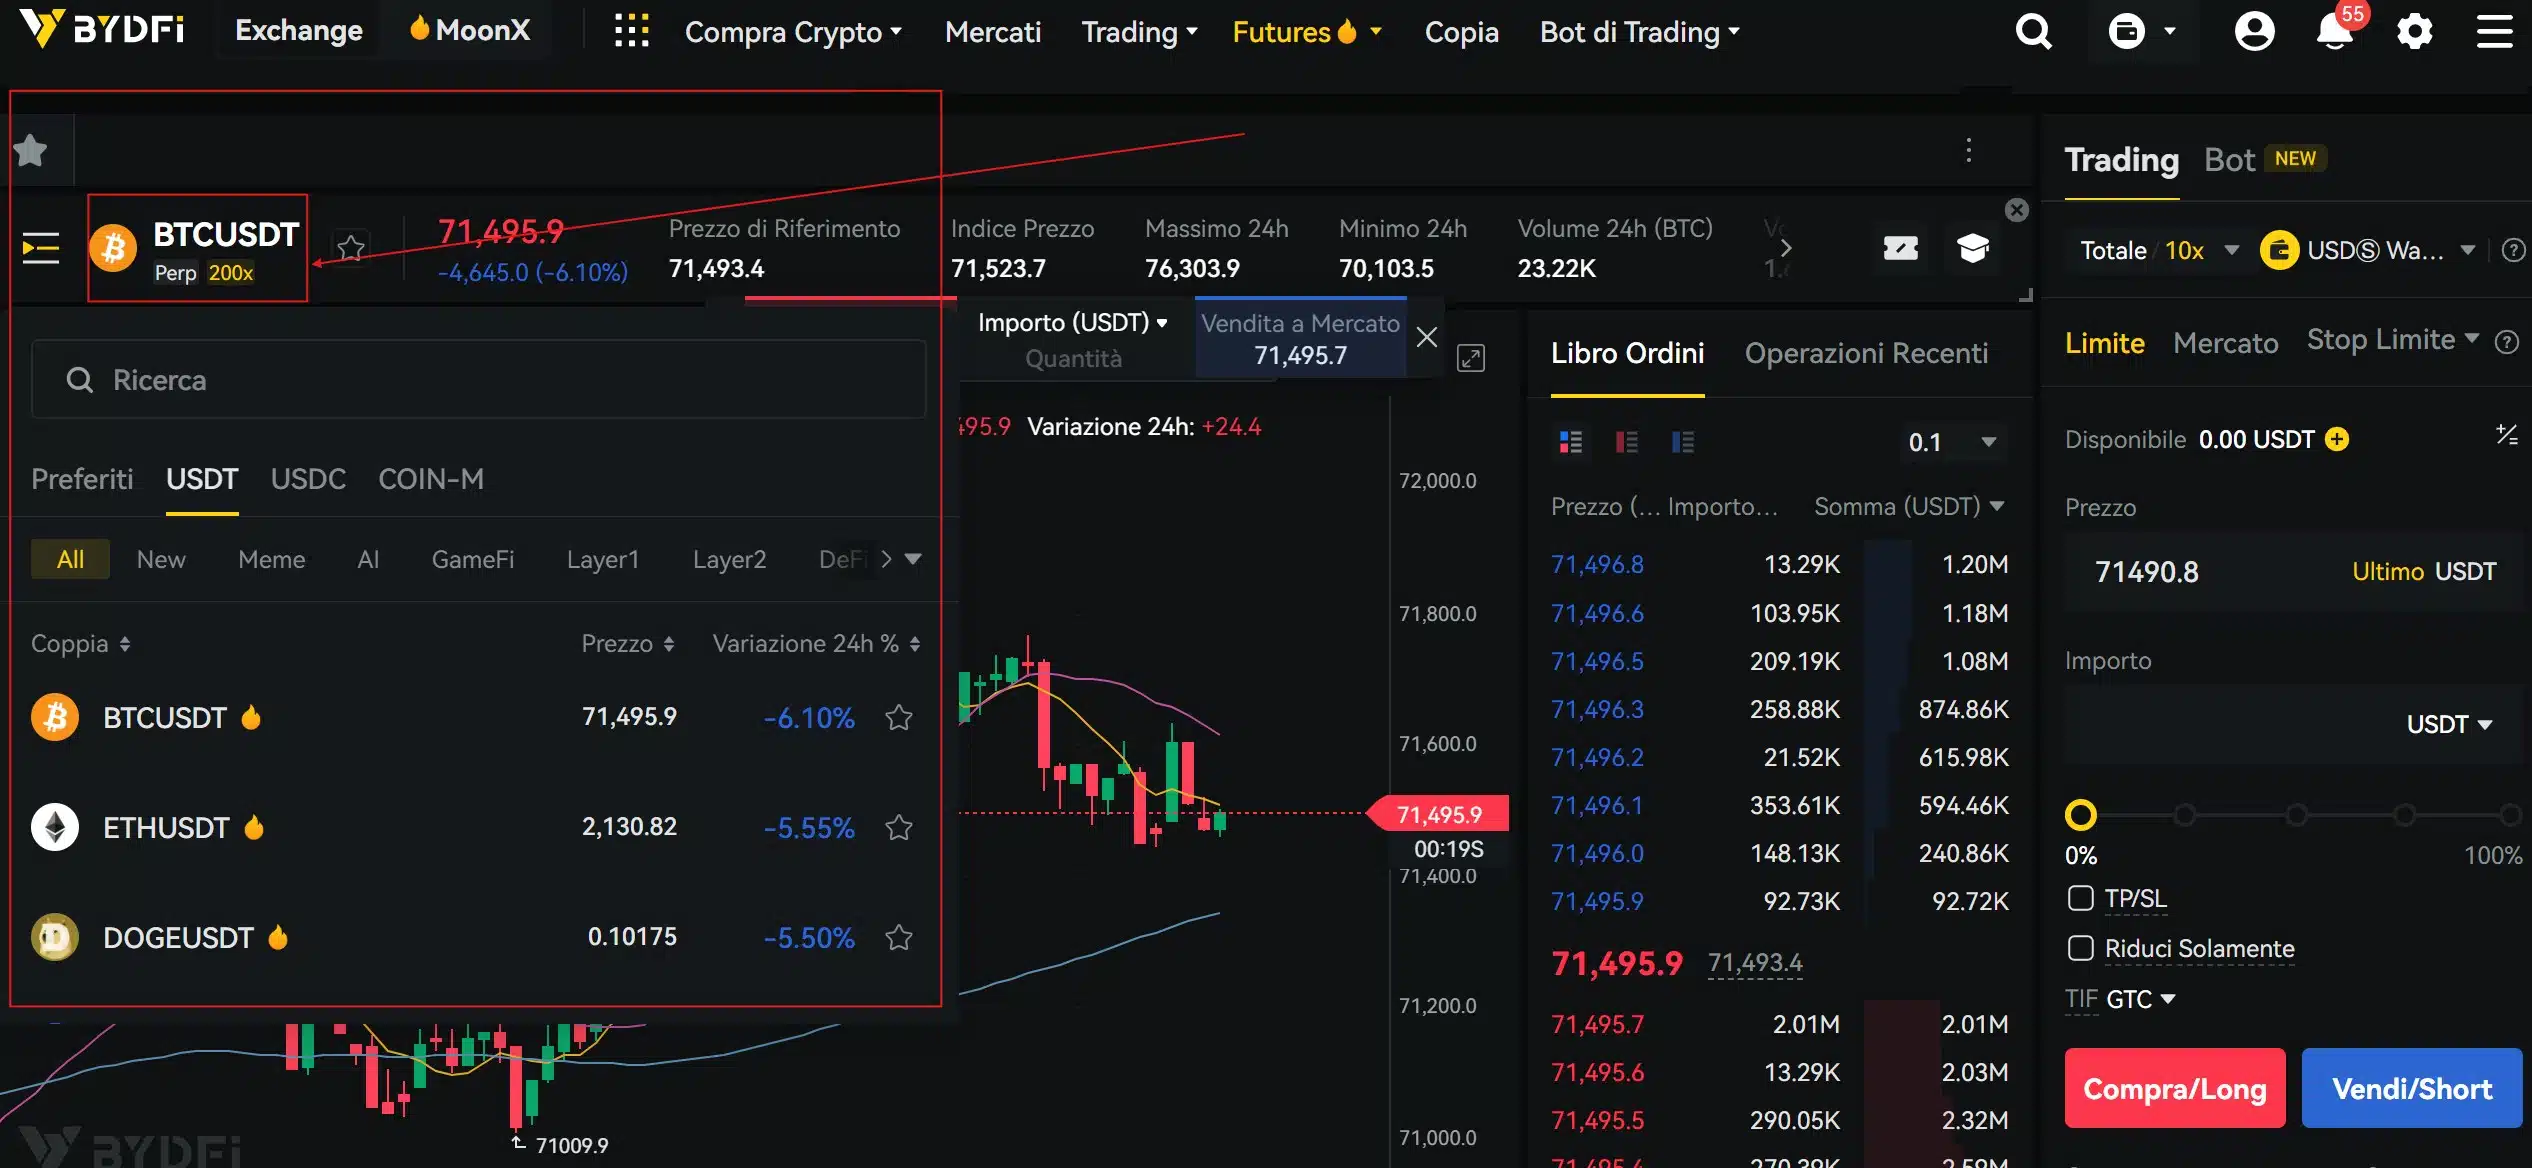Open the 0.1 price precision dropdown
2532x1168 pixels.
pyautogui.click(x=1950, y=442)
